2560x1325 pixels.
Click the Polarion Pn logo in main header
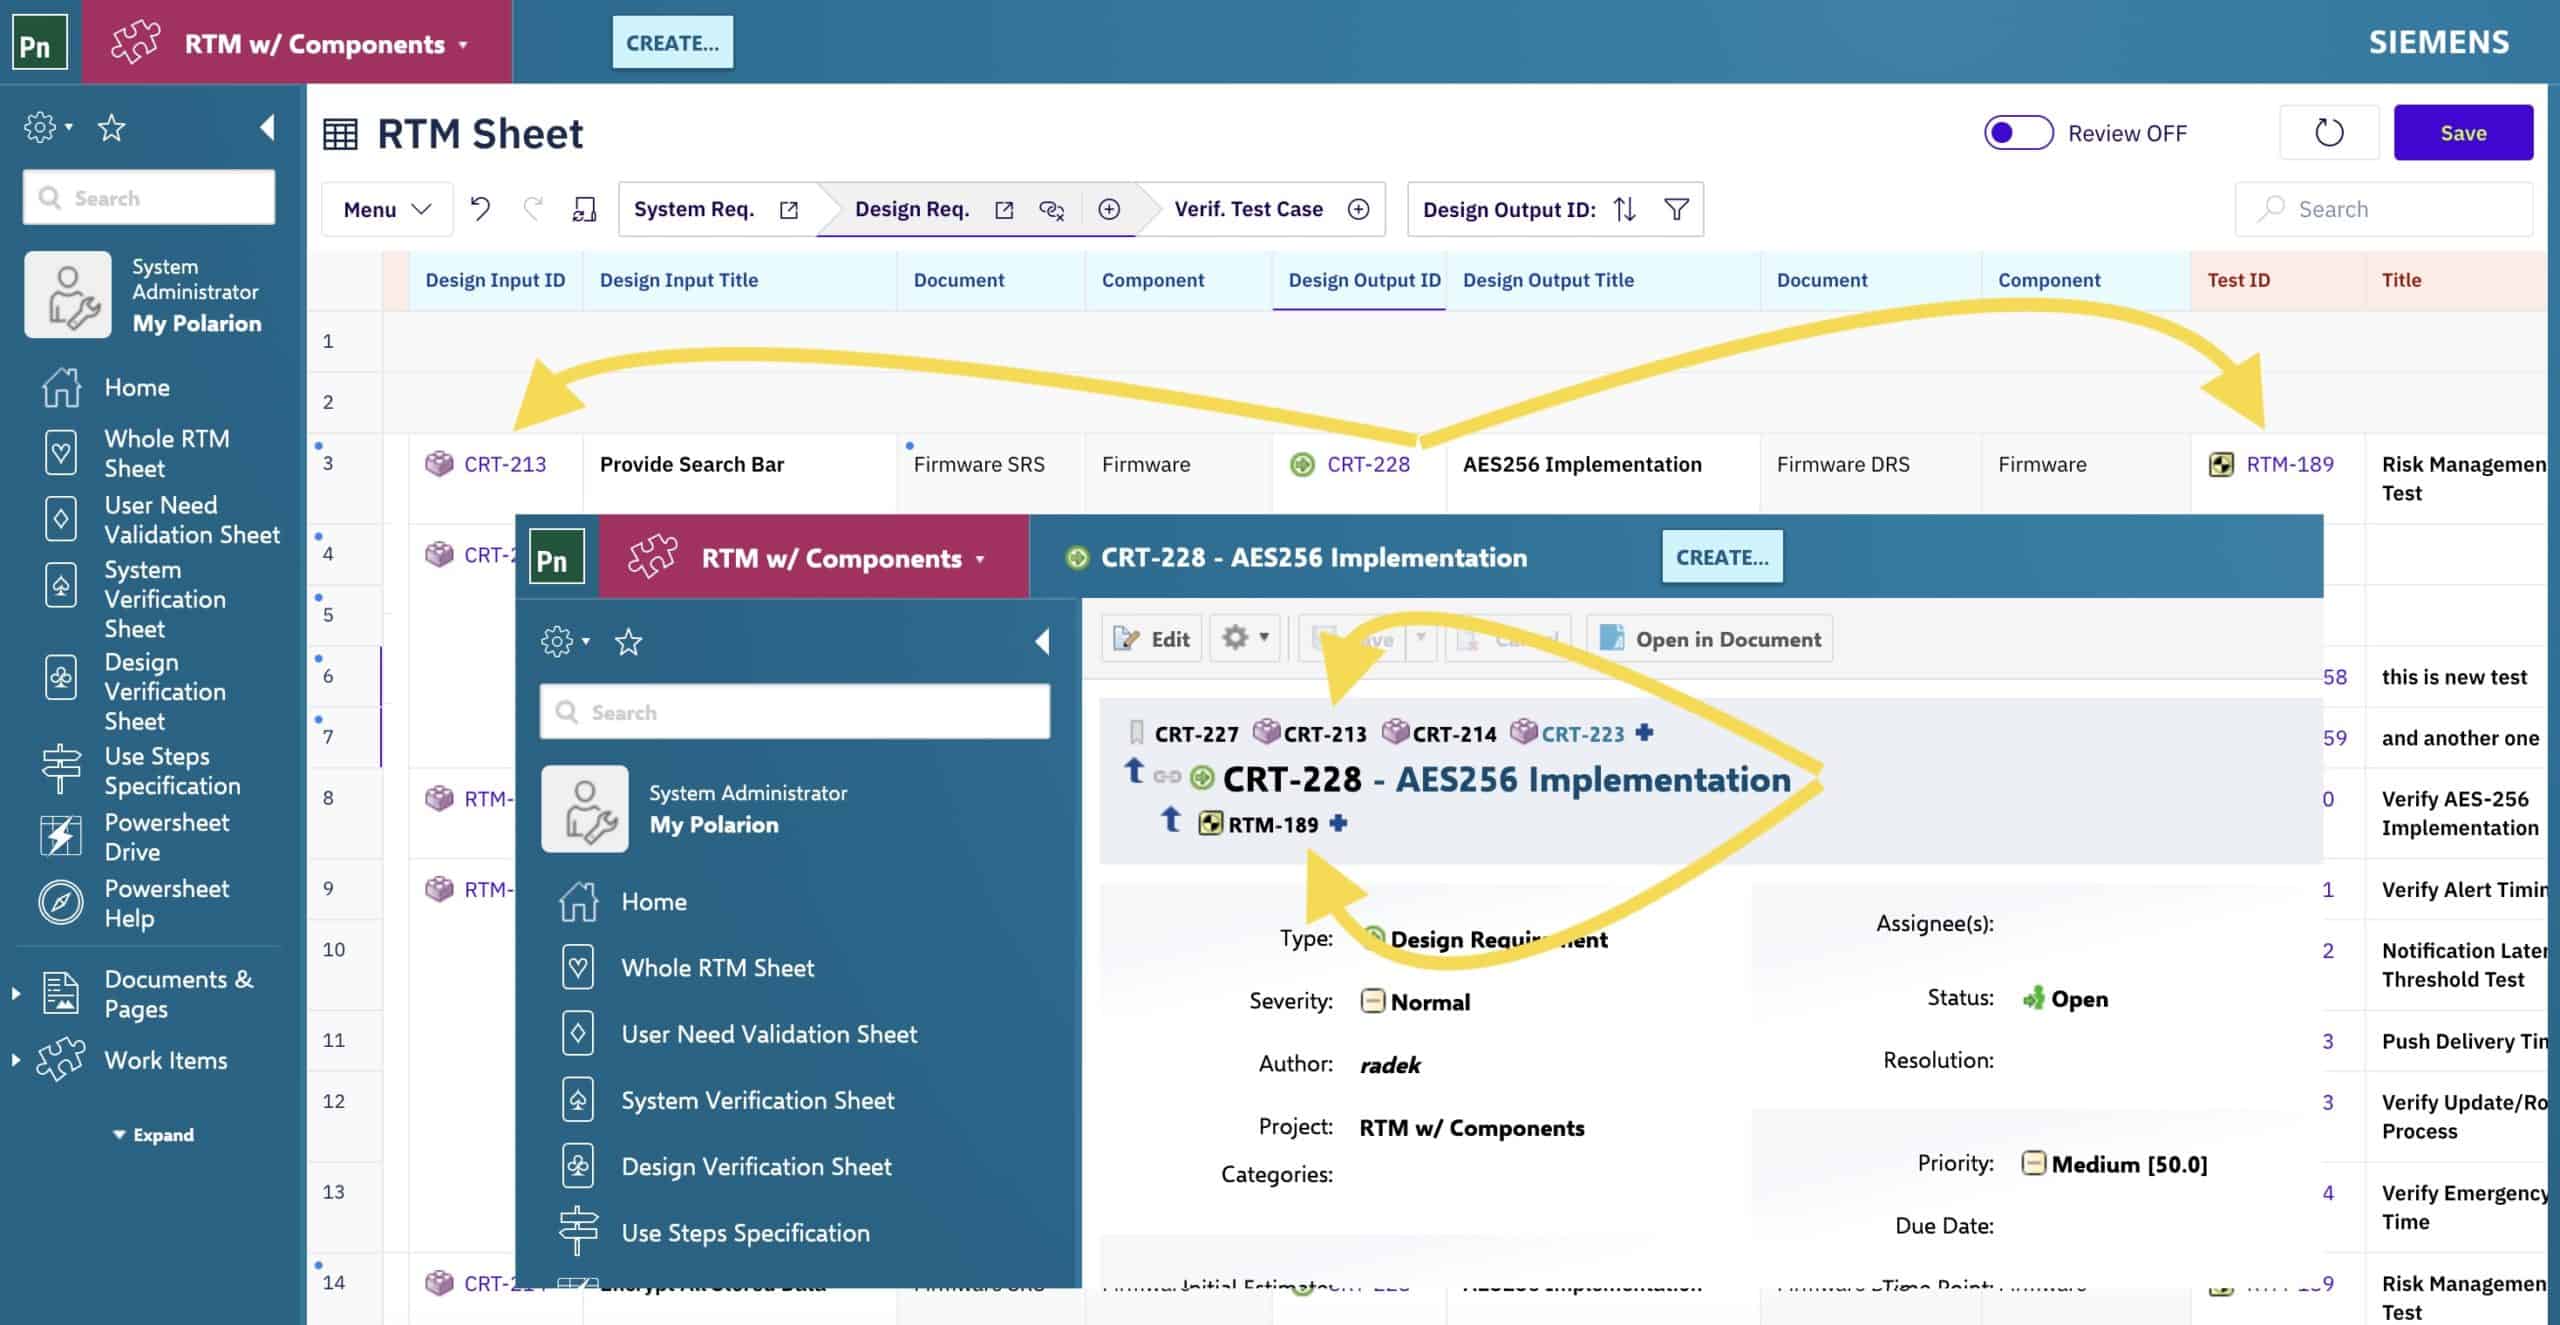[40, 43]
